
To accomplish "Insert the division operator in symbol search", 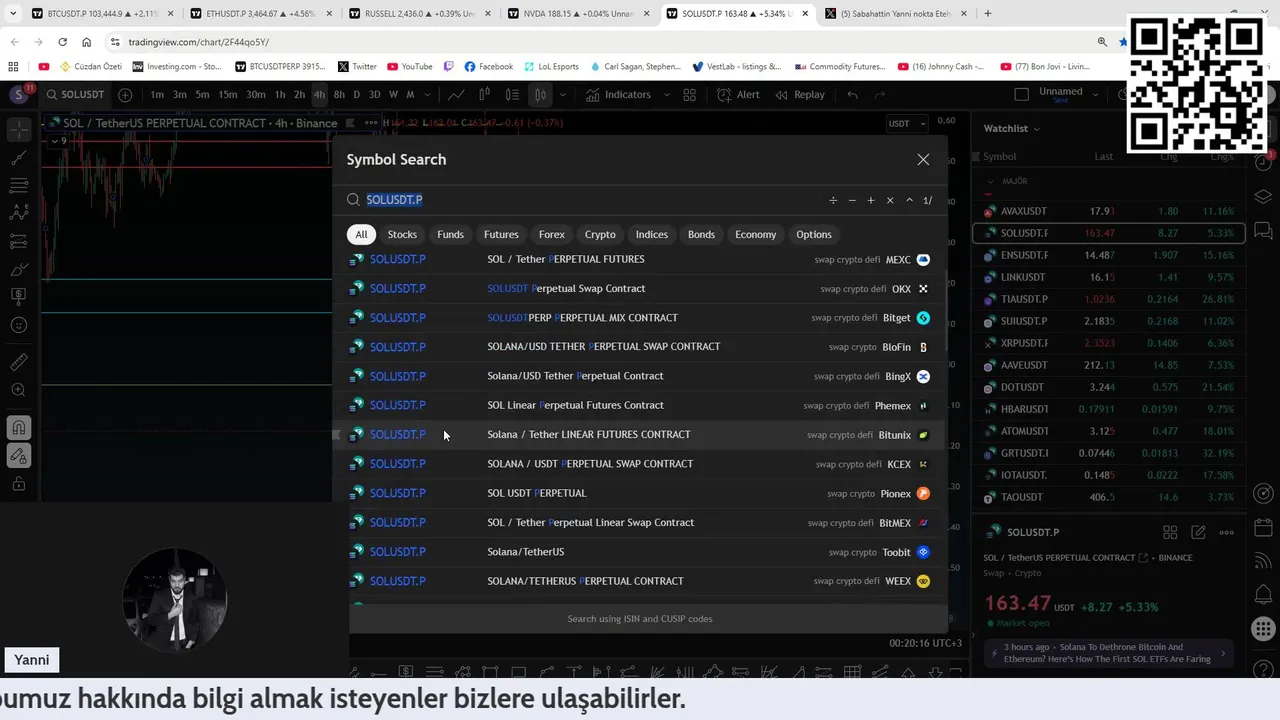I will point(833,200).
